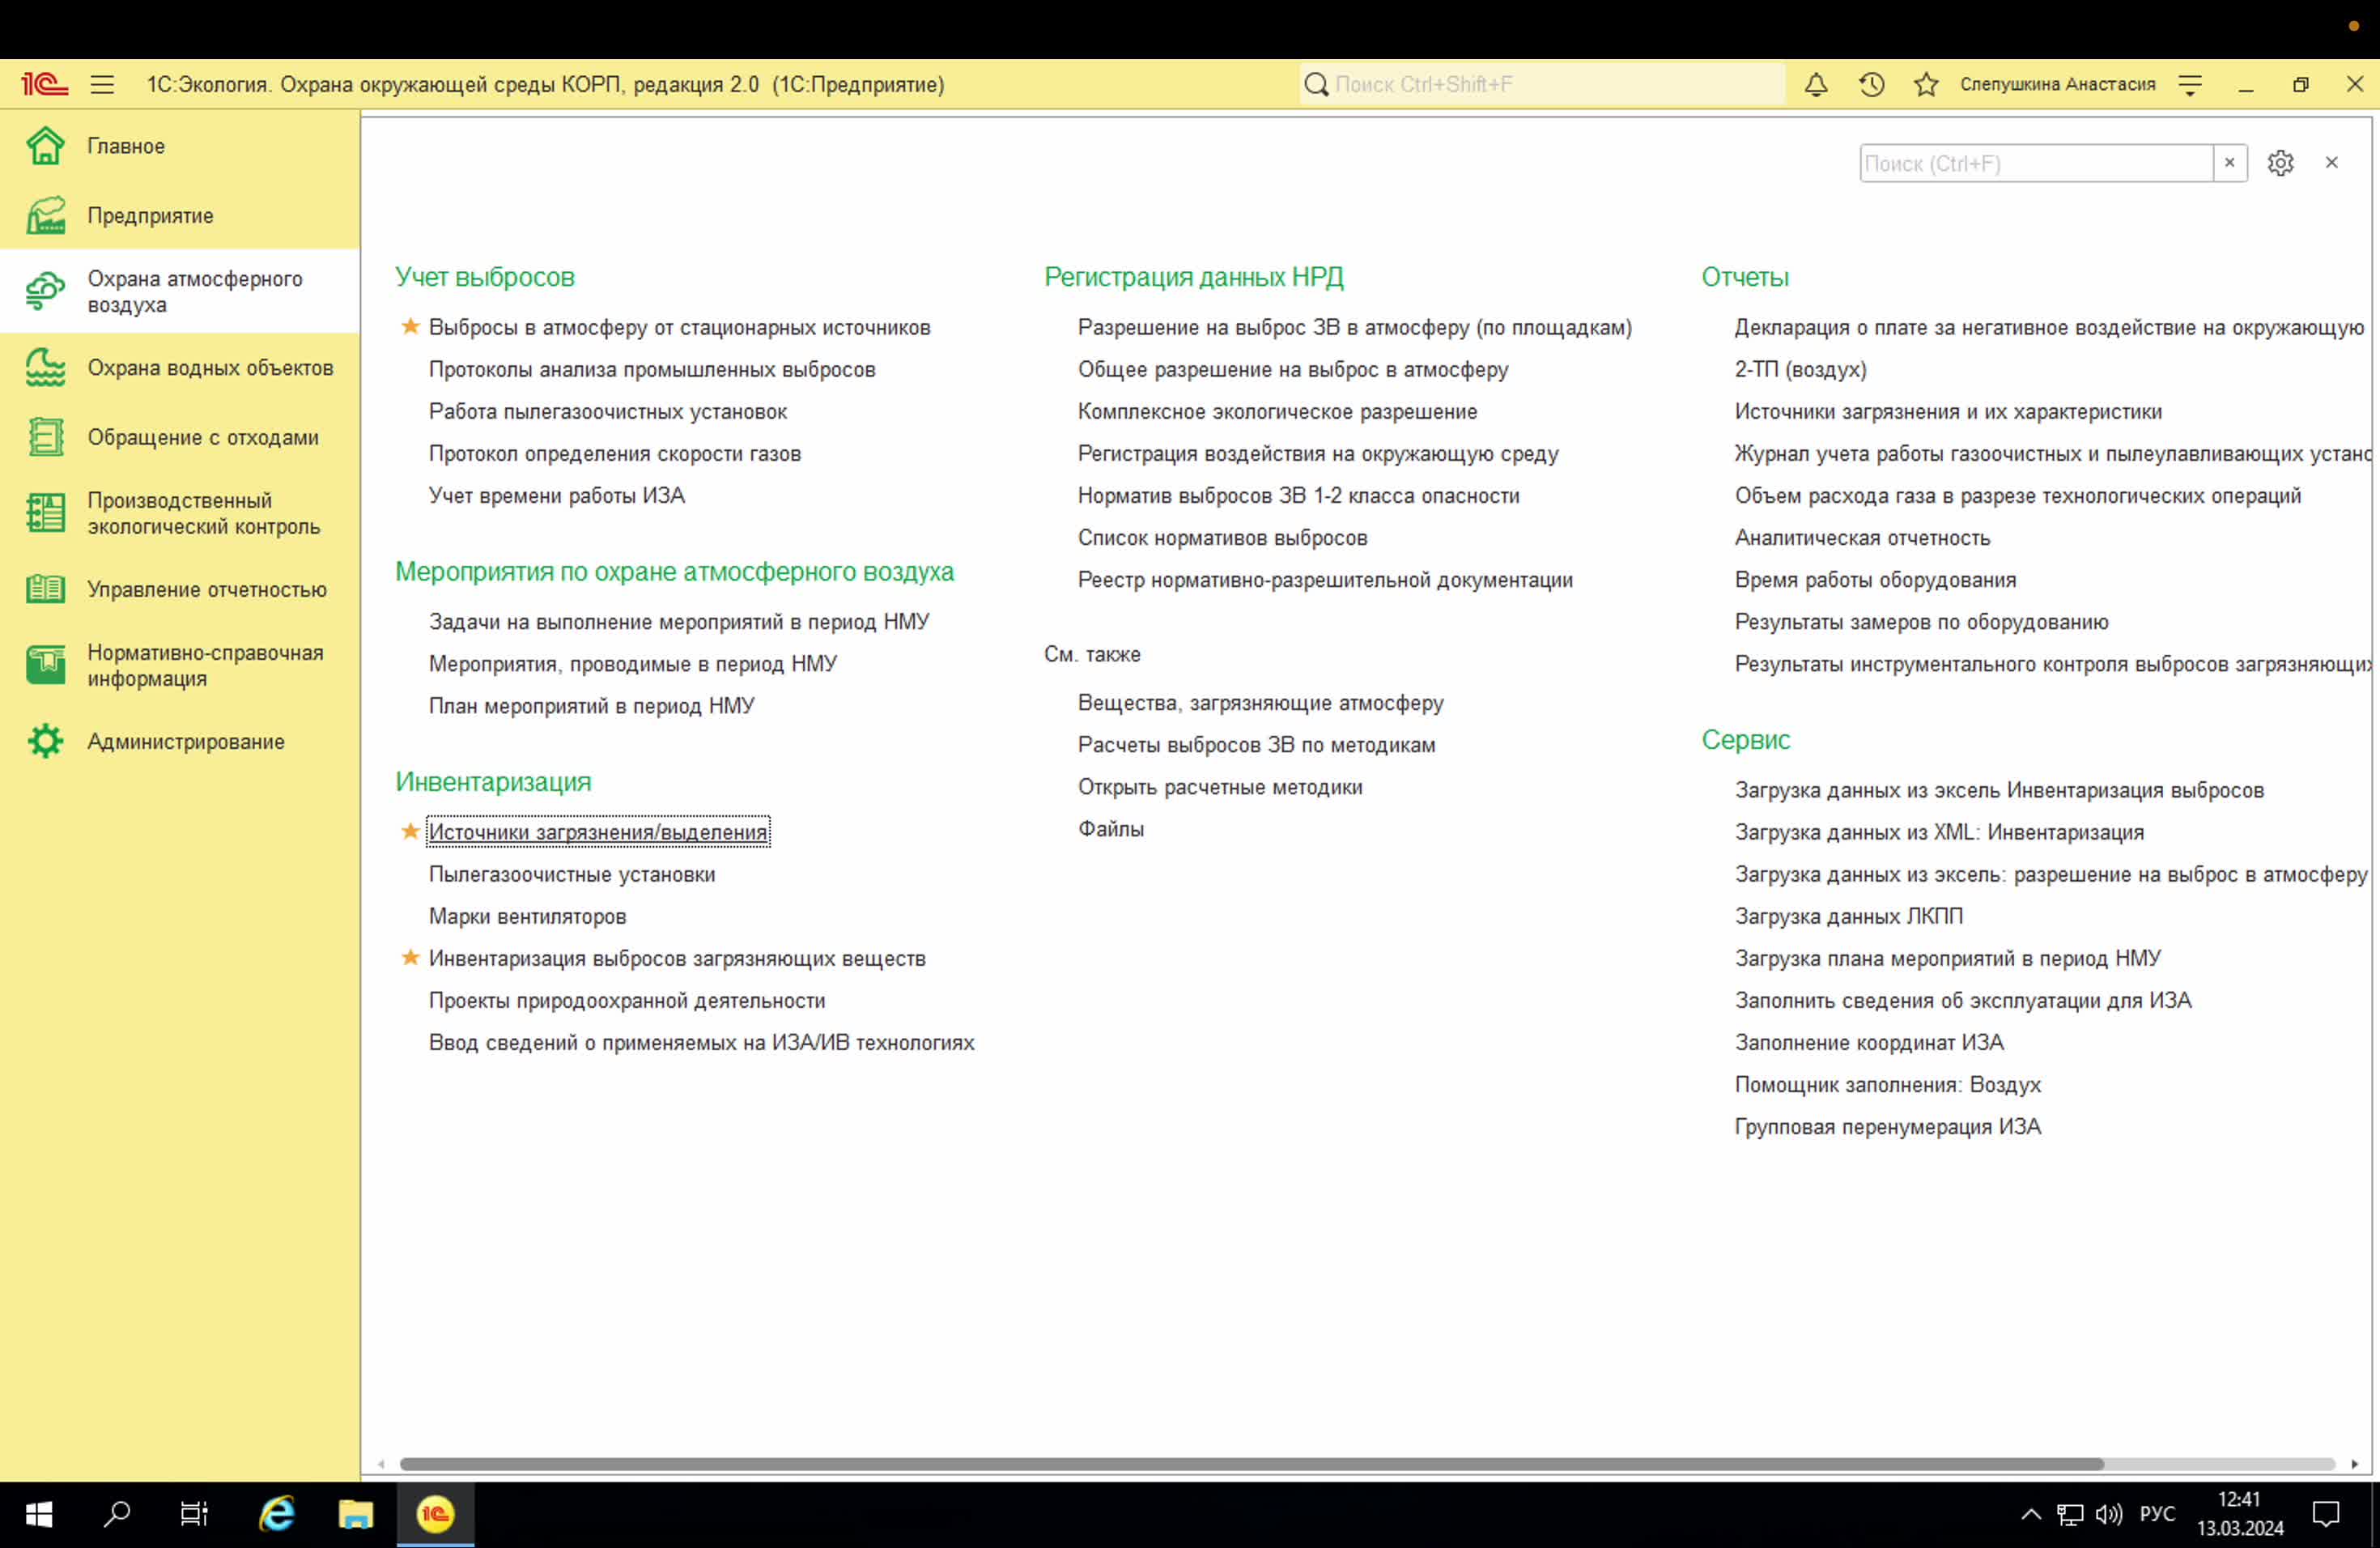Click Администрирование gear icon

point(46,741)
